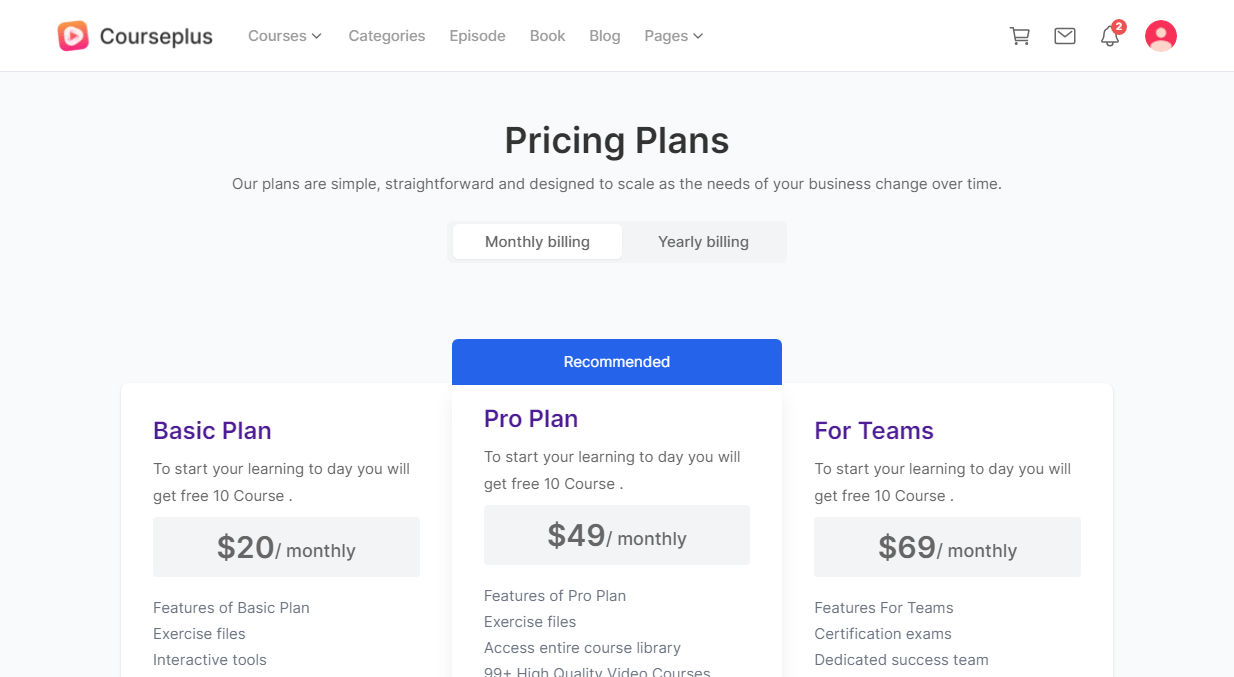Expand the Courses dropdown menu
Screen dimensions: 1234x677
pos(285,36)
